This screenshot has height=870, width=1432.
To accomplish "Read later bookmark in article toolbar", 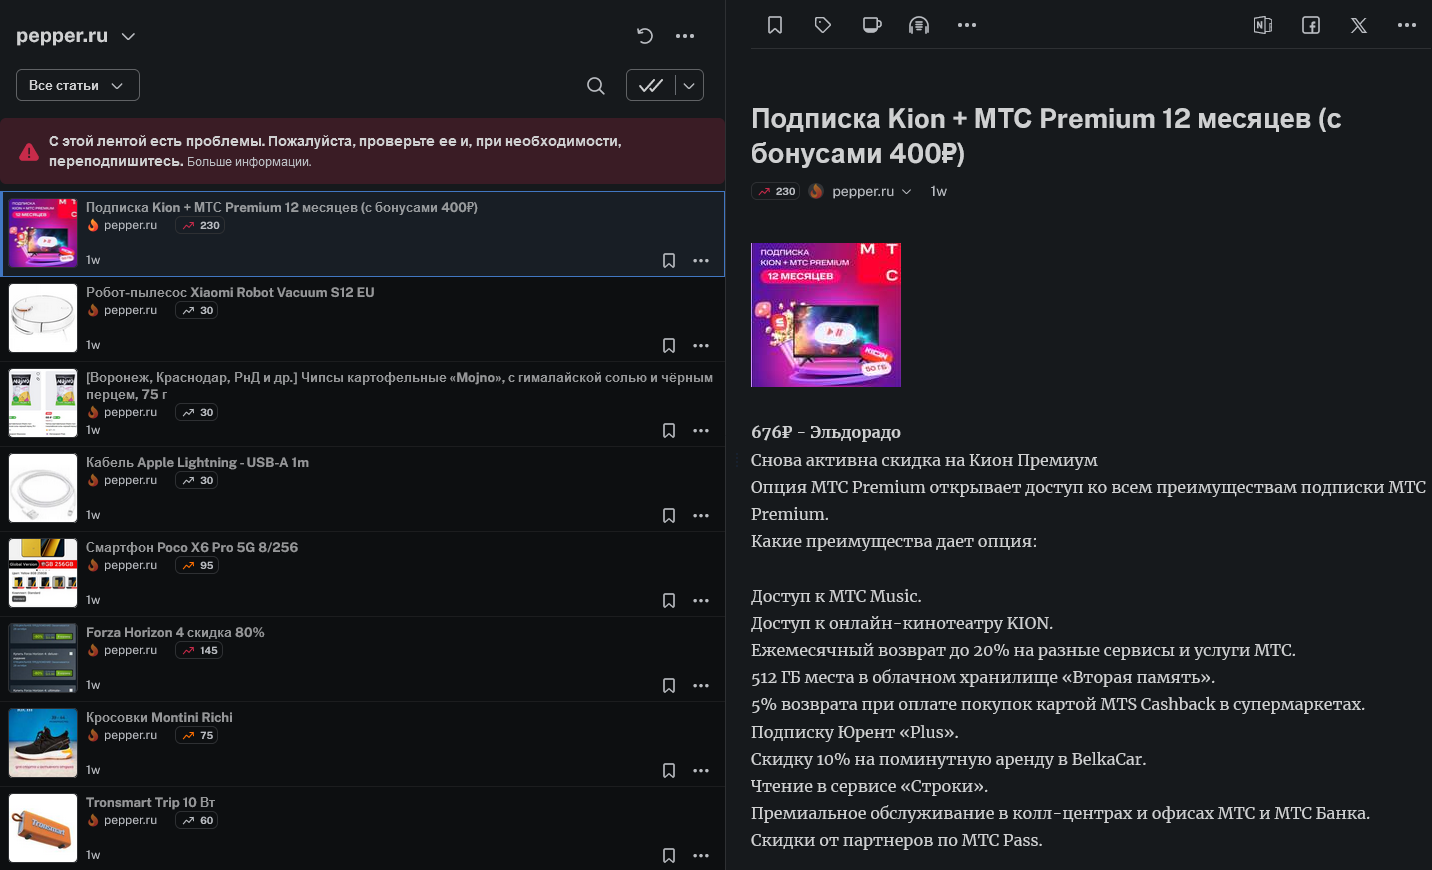I will [x=775, y=25].
